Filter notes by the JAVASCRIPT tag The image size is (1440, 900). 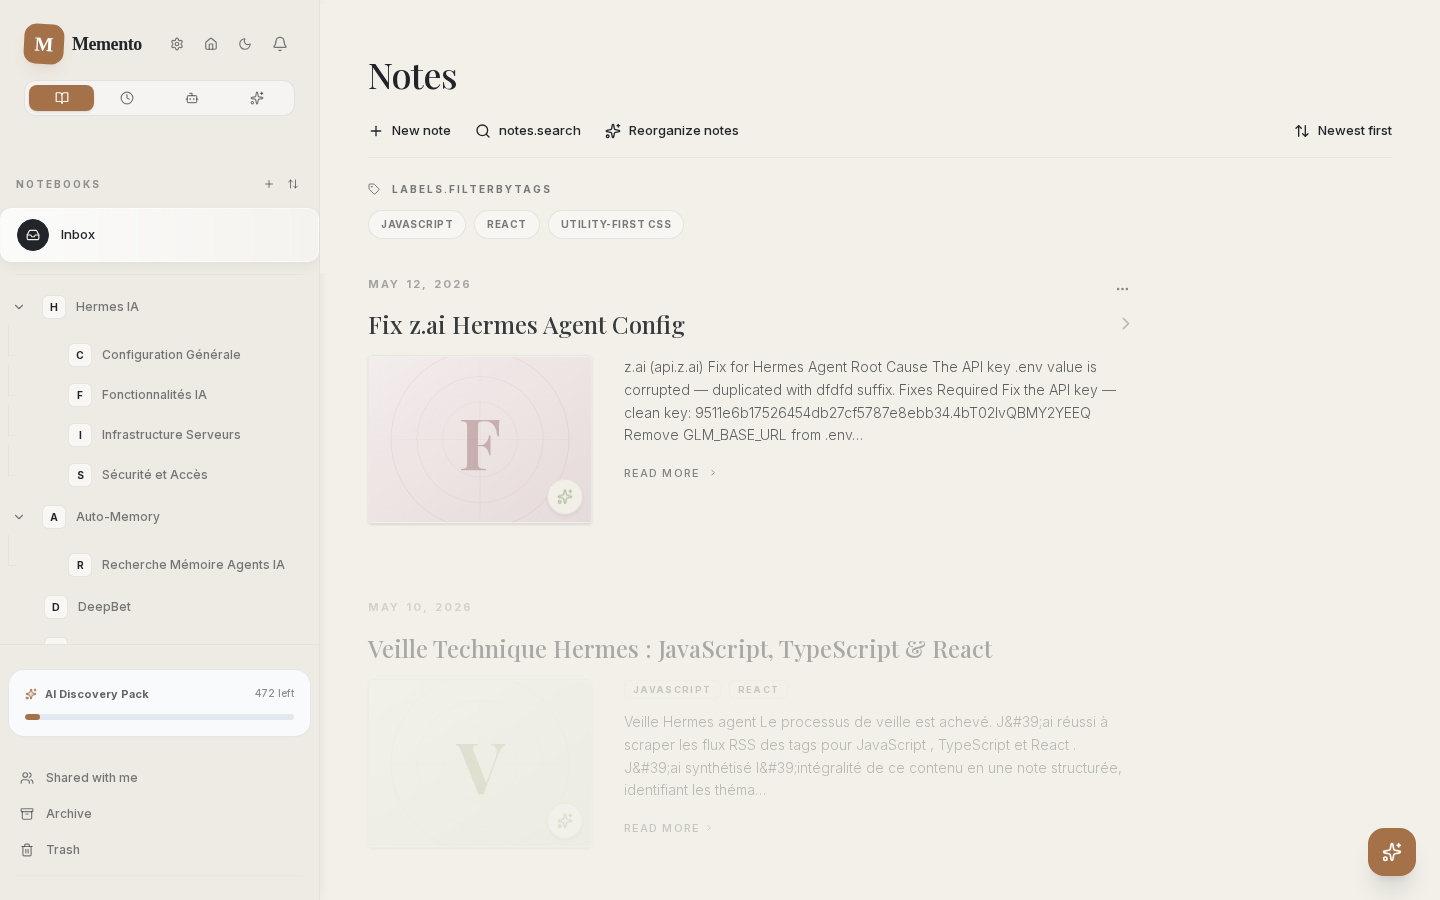[x=417, y=224]
